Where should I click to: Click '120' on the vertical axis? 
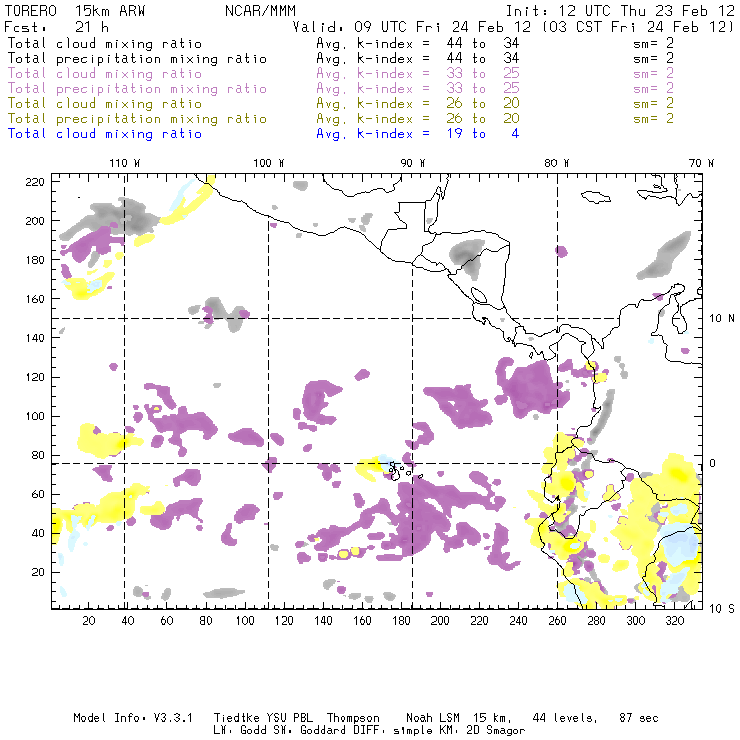34,377
